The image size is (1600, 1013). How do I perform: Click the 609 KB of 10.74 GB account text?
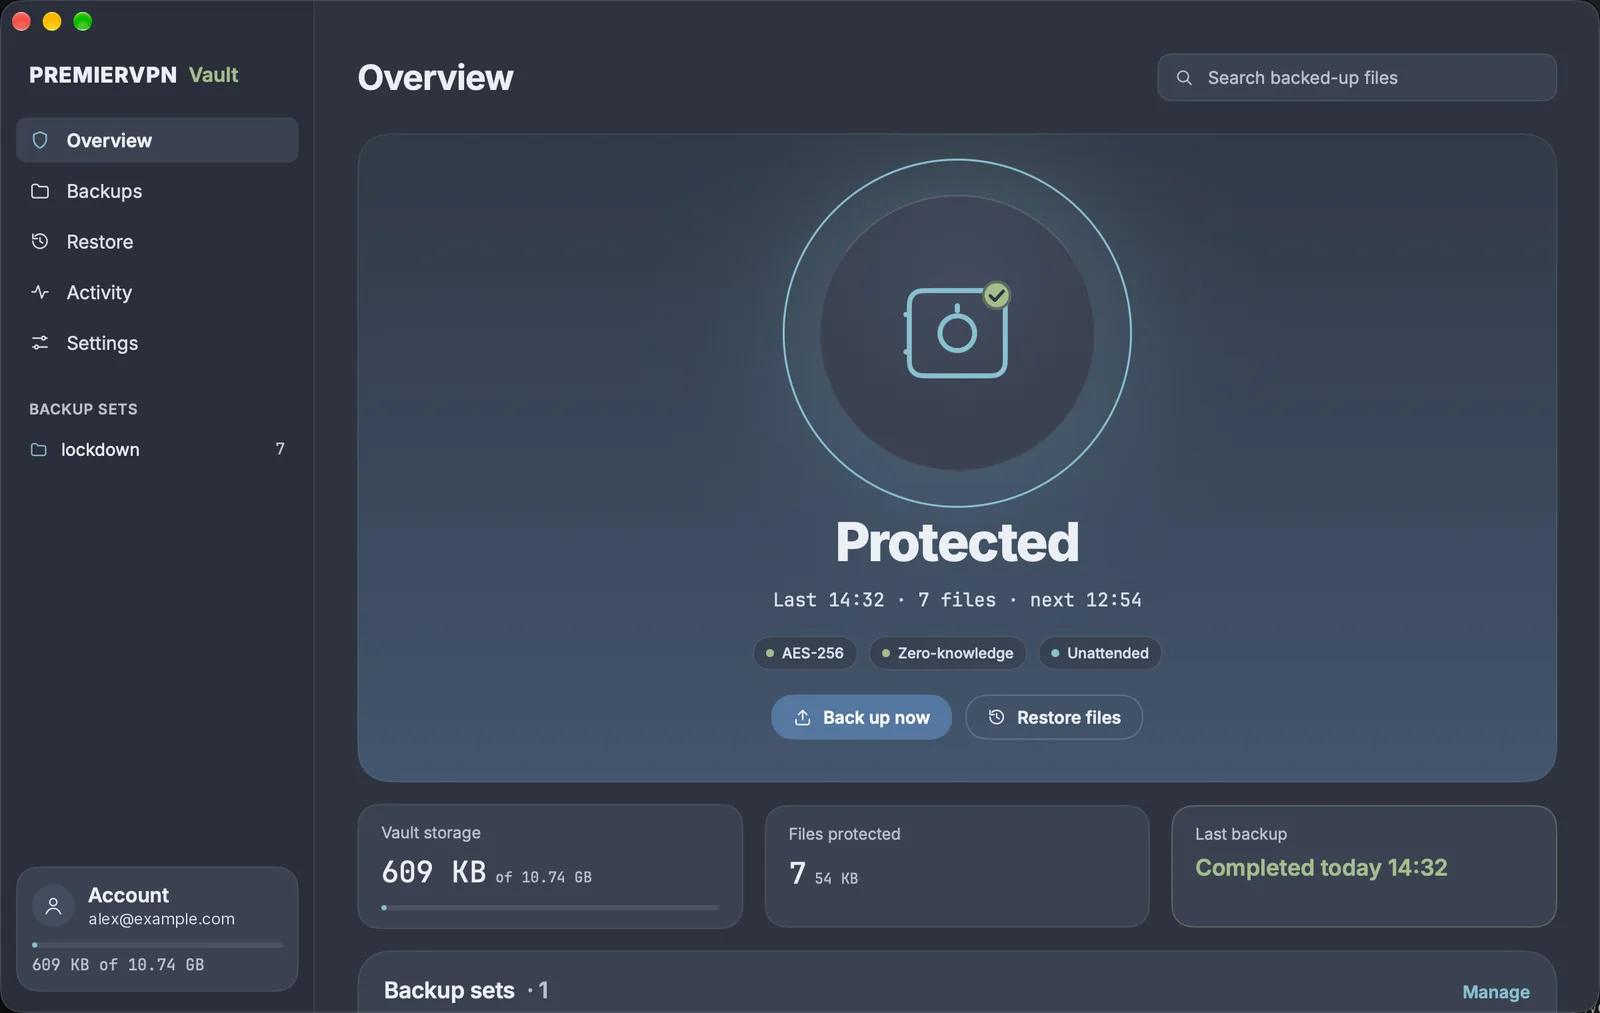(x=118, y=965)
